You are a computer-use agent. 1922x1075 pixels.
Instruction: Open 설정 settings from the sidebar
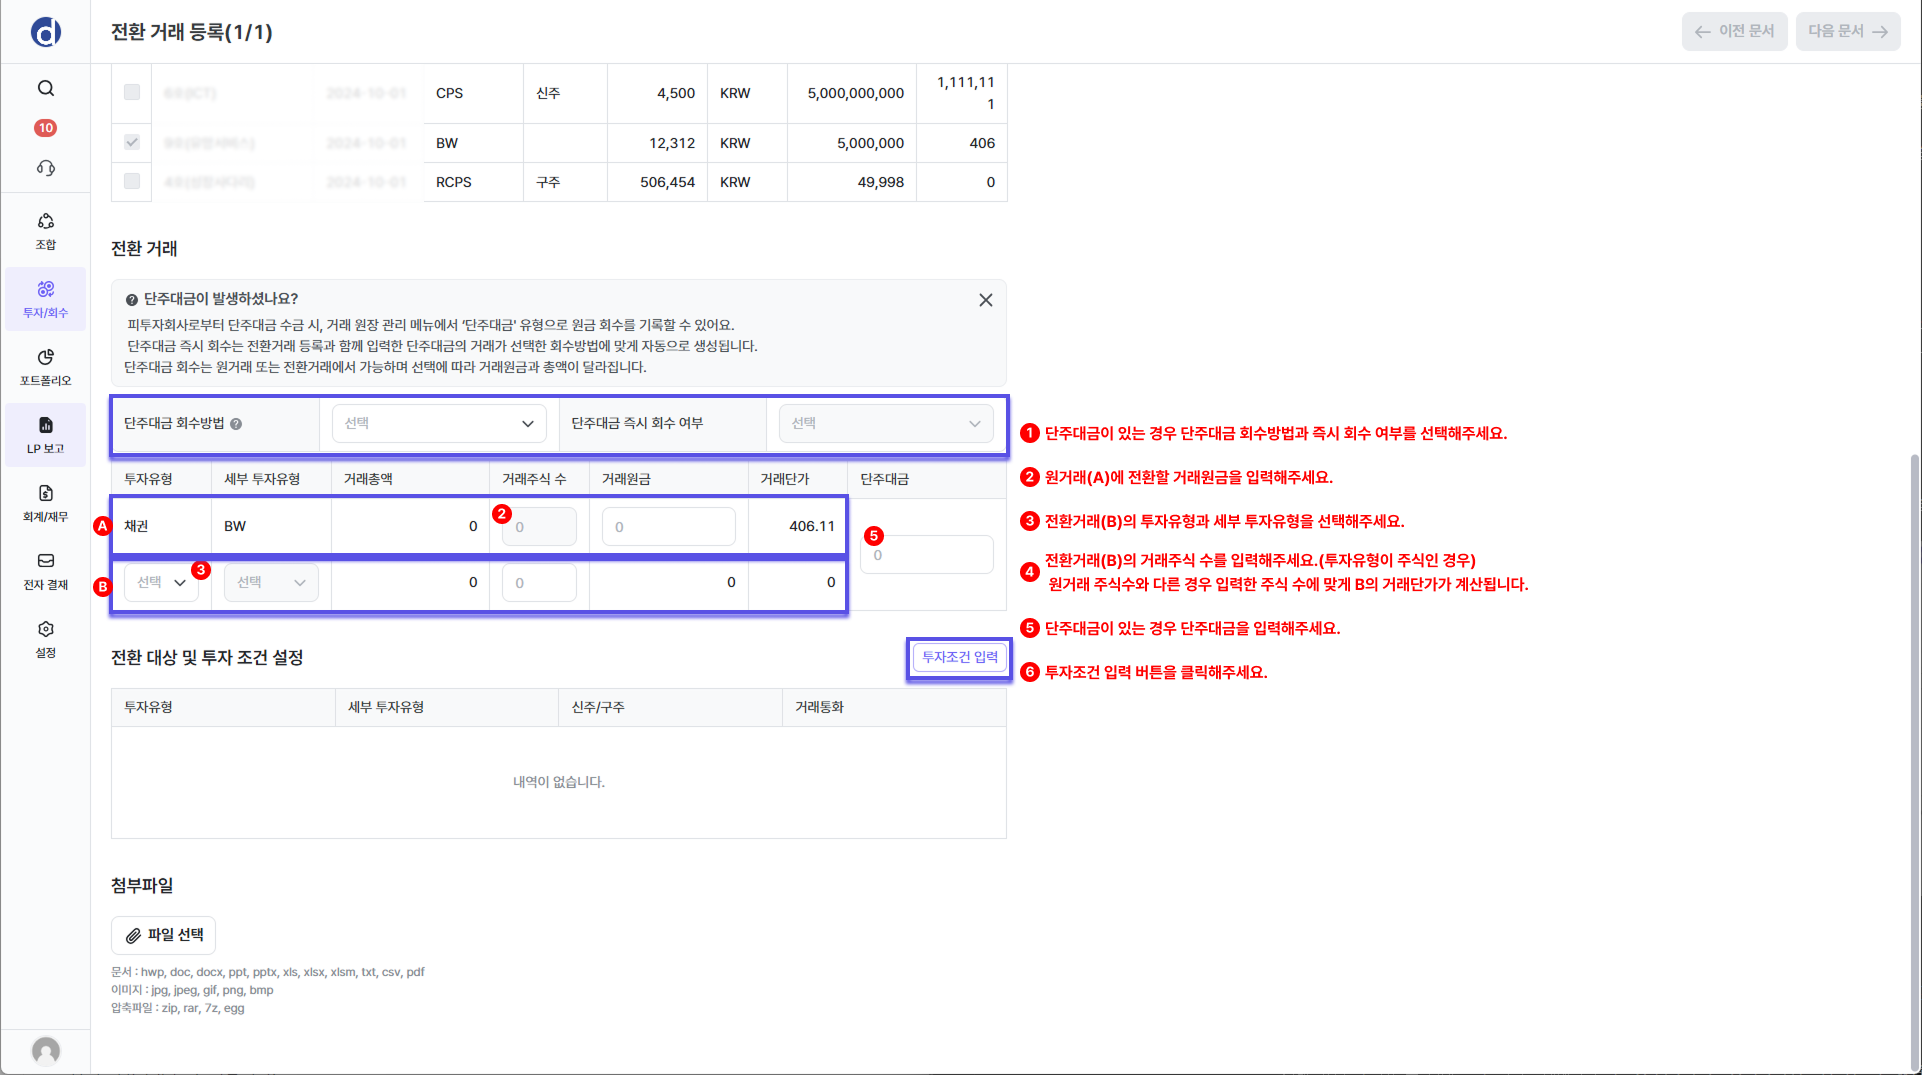click(x=46, y=638)
